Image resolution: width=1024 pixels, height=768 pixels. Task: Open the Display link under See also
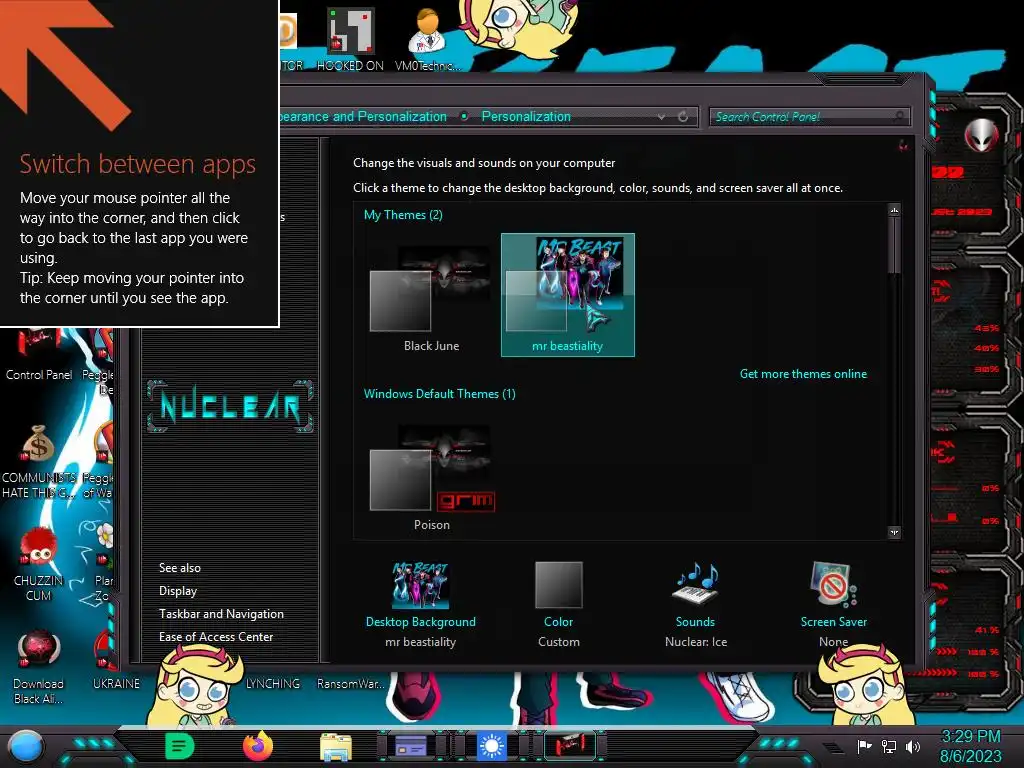pyautogui.click(x=178, y=591)
